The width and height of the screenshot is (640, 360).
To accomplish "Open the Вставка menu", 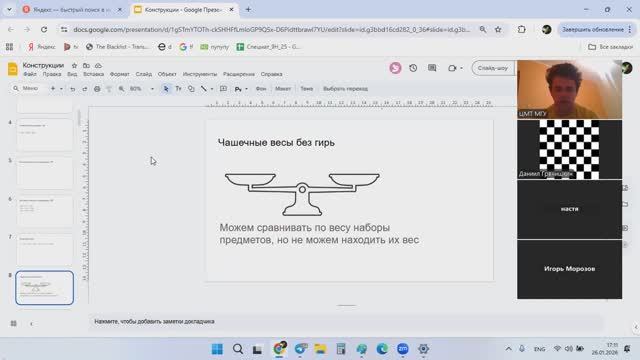I will coord(93,74).
